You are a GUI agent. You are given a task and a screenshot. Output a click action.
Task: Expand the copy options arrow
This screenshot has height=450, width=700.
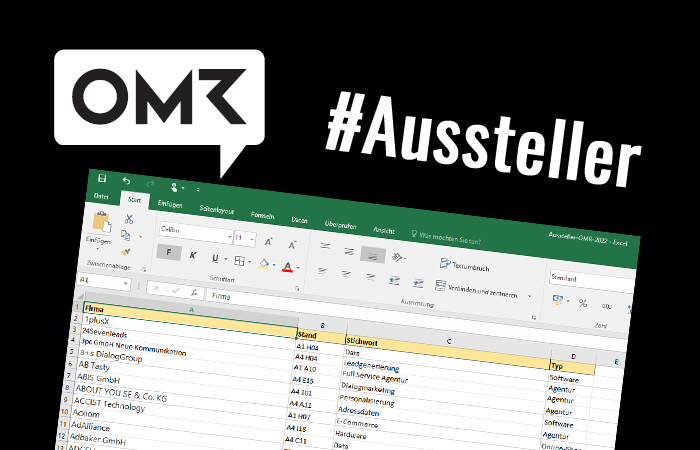140,237
